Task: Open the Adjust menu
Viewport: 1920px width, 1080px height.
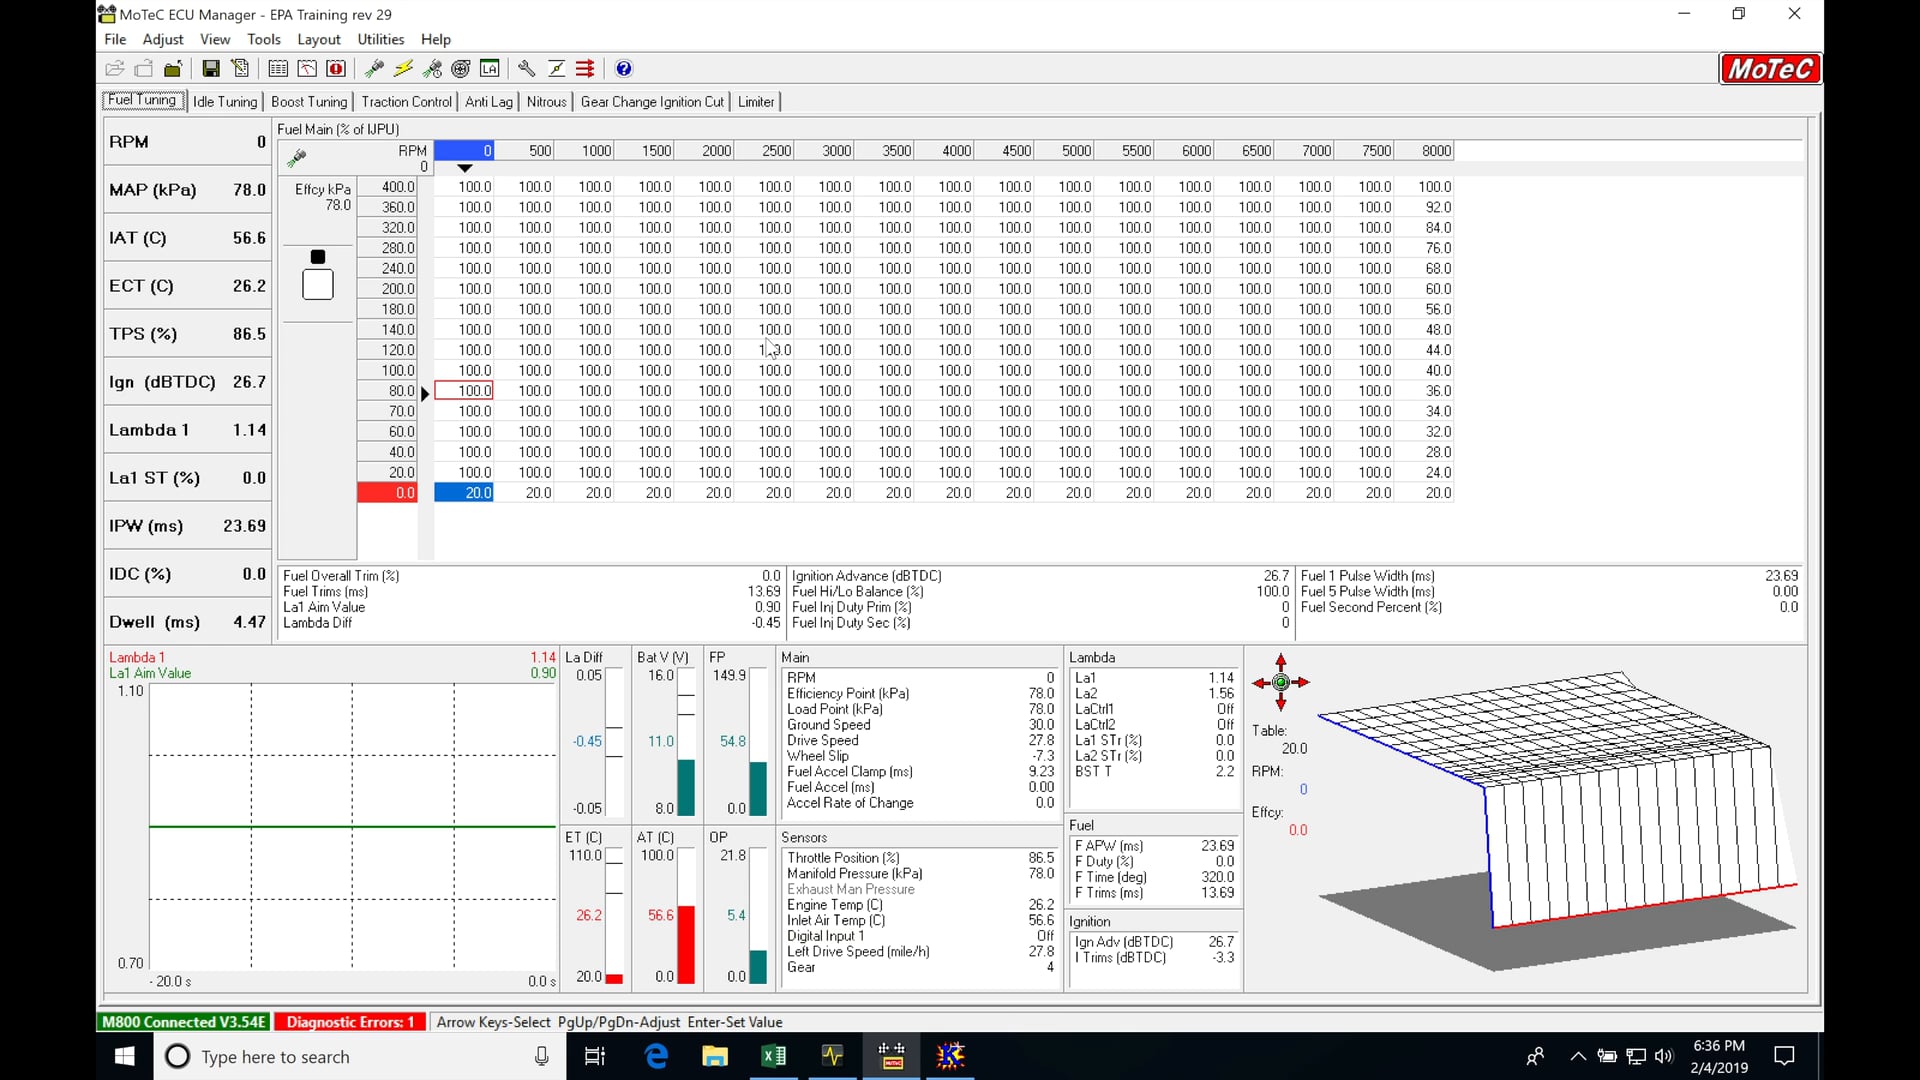Action: [x=163, y=39]
